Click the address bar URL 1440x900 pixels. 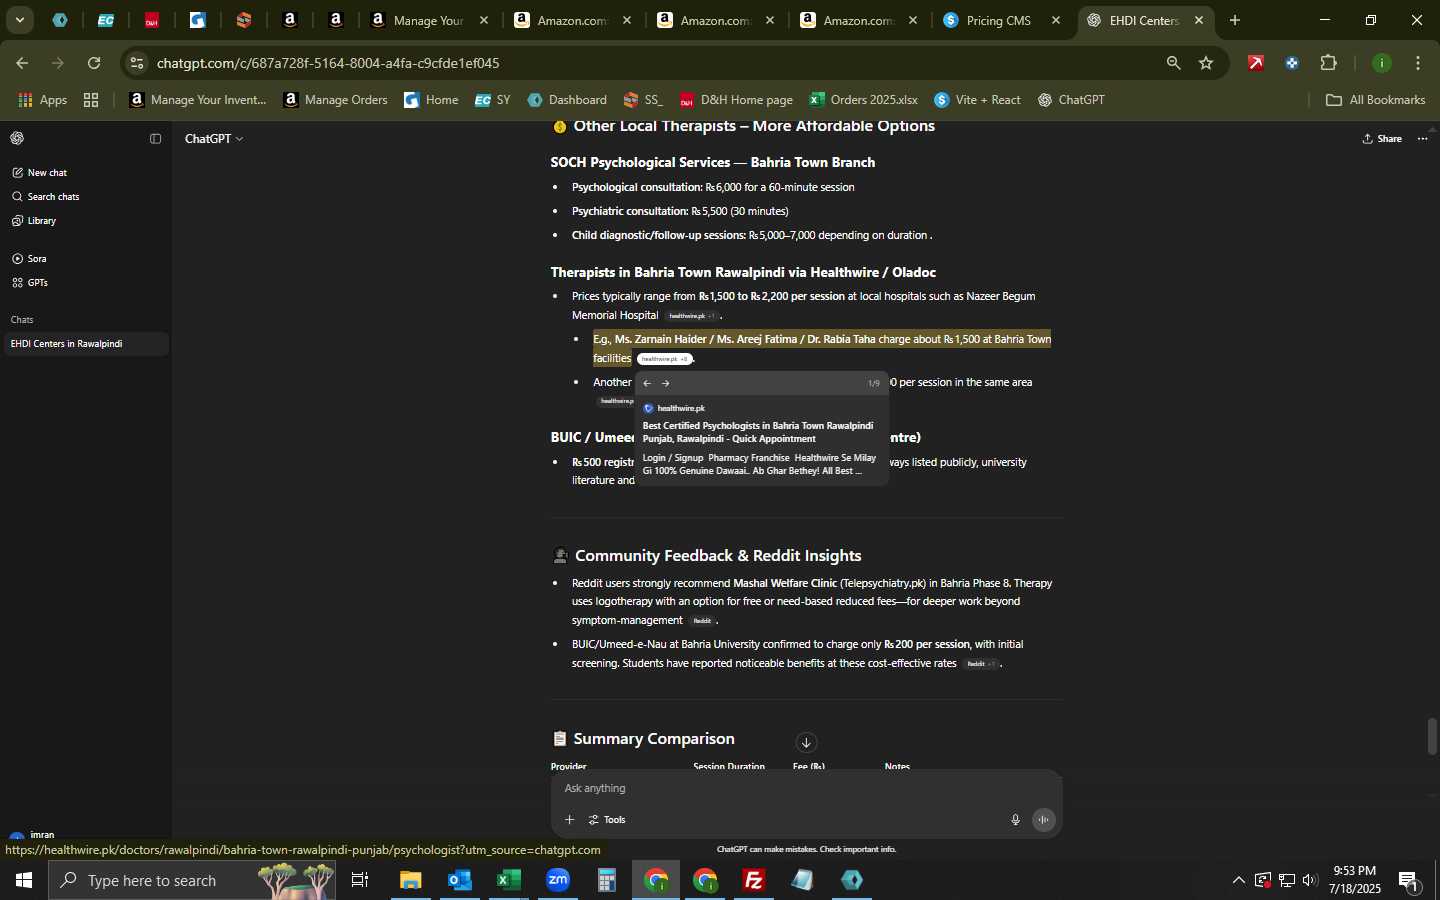coord(328,63)
